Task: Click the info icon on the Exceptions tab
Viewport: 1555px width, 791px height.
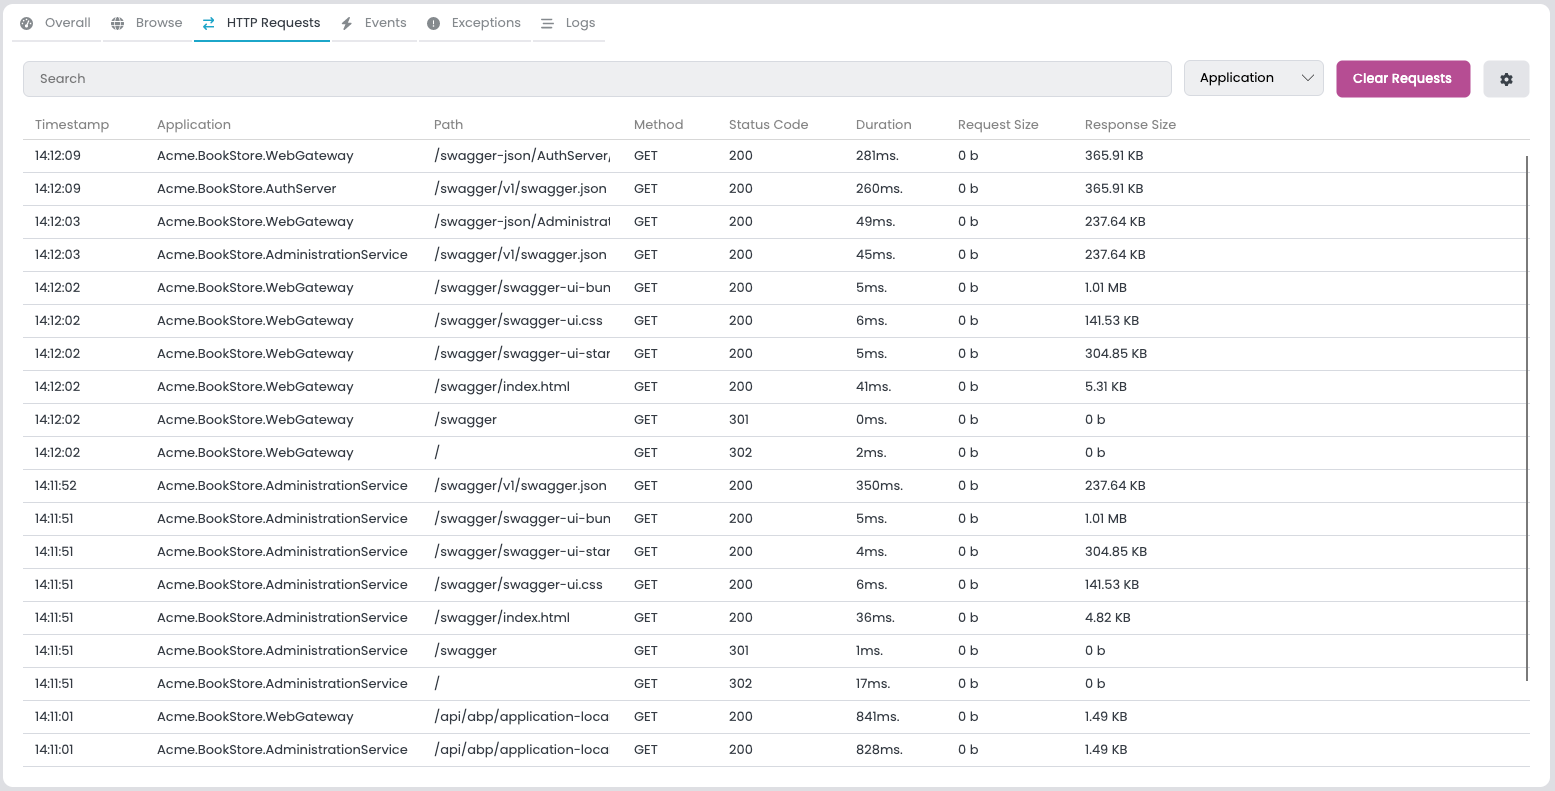Action: coord(431,22)
